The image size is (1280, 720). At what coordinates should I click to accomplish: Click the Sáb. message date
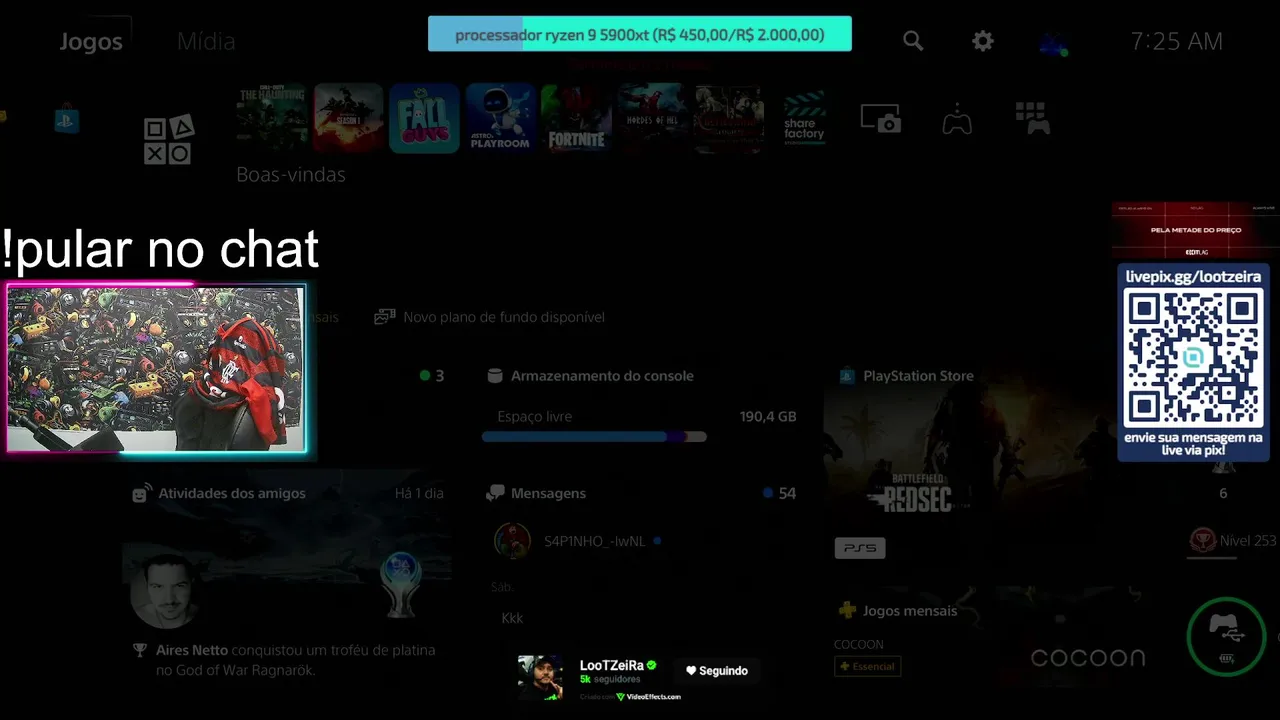(501, 587)
